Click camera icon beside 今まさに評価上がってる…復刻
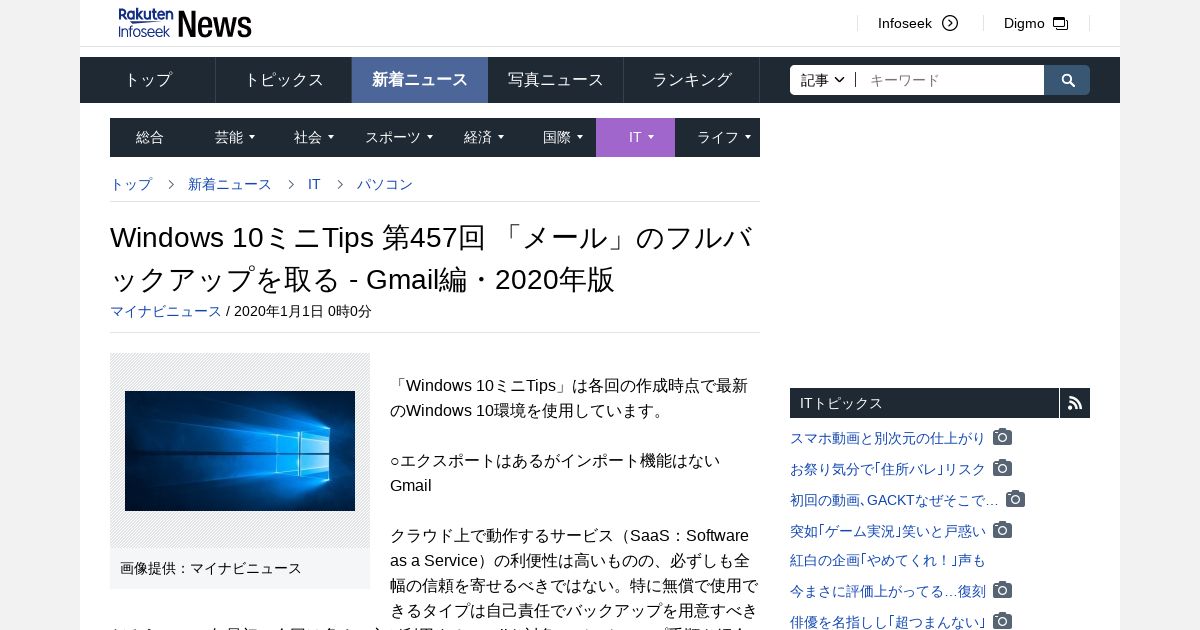This screenshot has width=1200, height=630. coord(1002,590)
